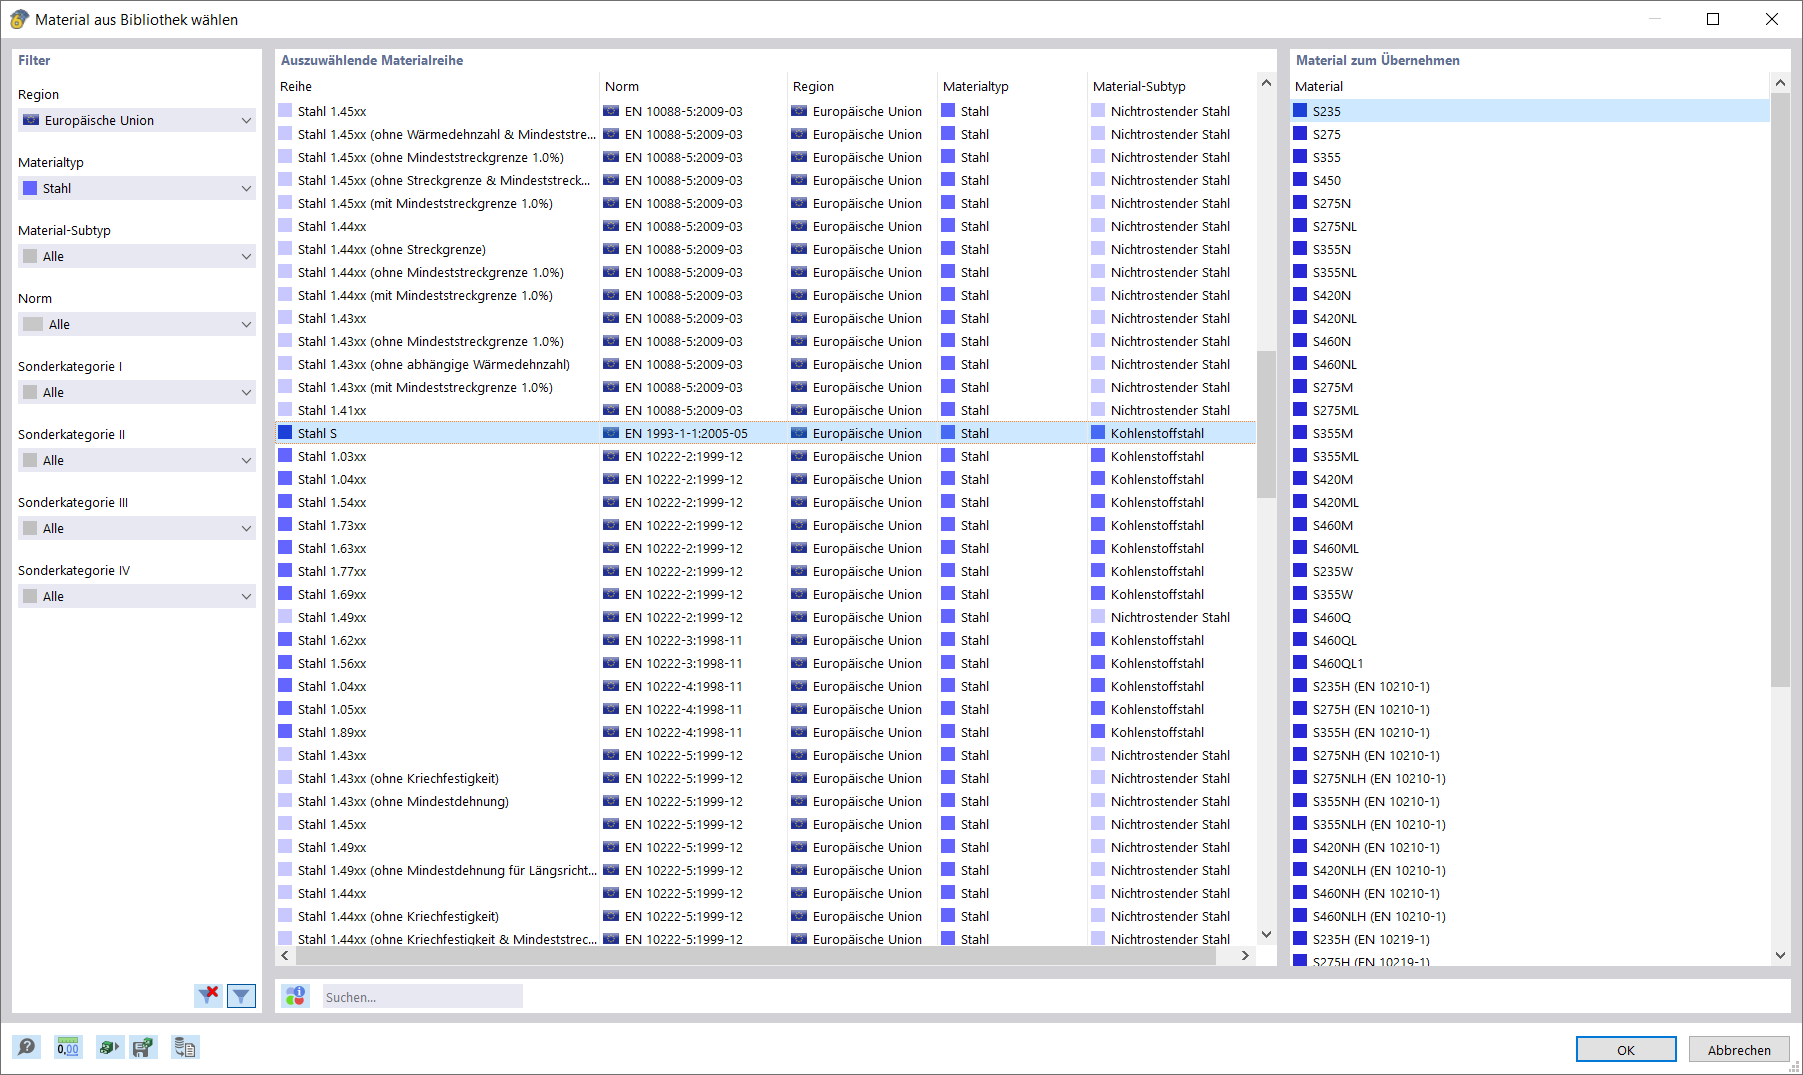1803x1075 pixels.
Task: Click the database-to-document icon
Action: 185,1047
